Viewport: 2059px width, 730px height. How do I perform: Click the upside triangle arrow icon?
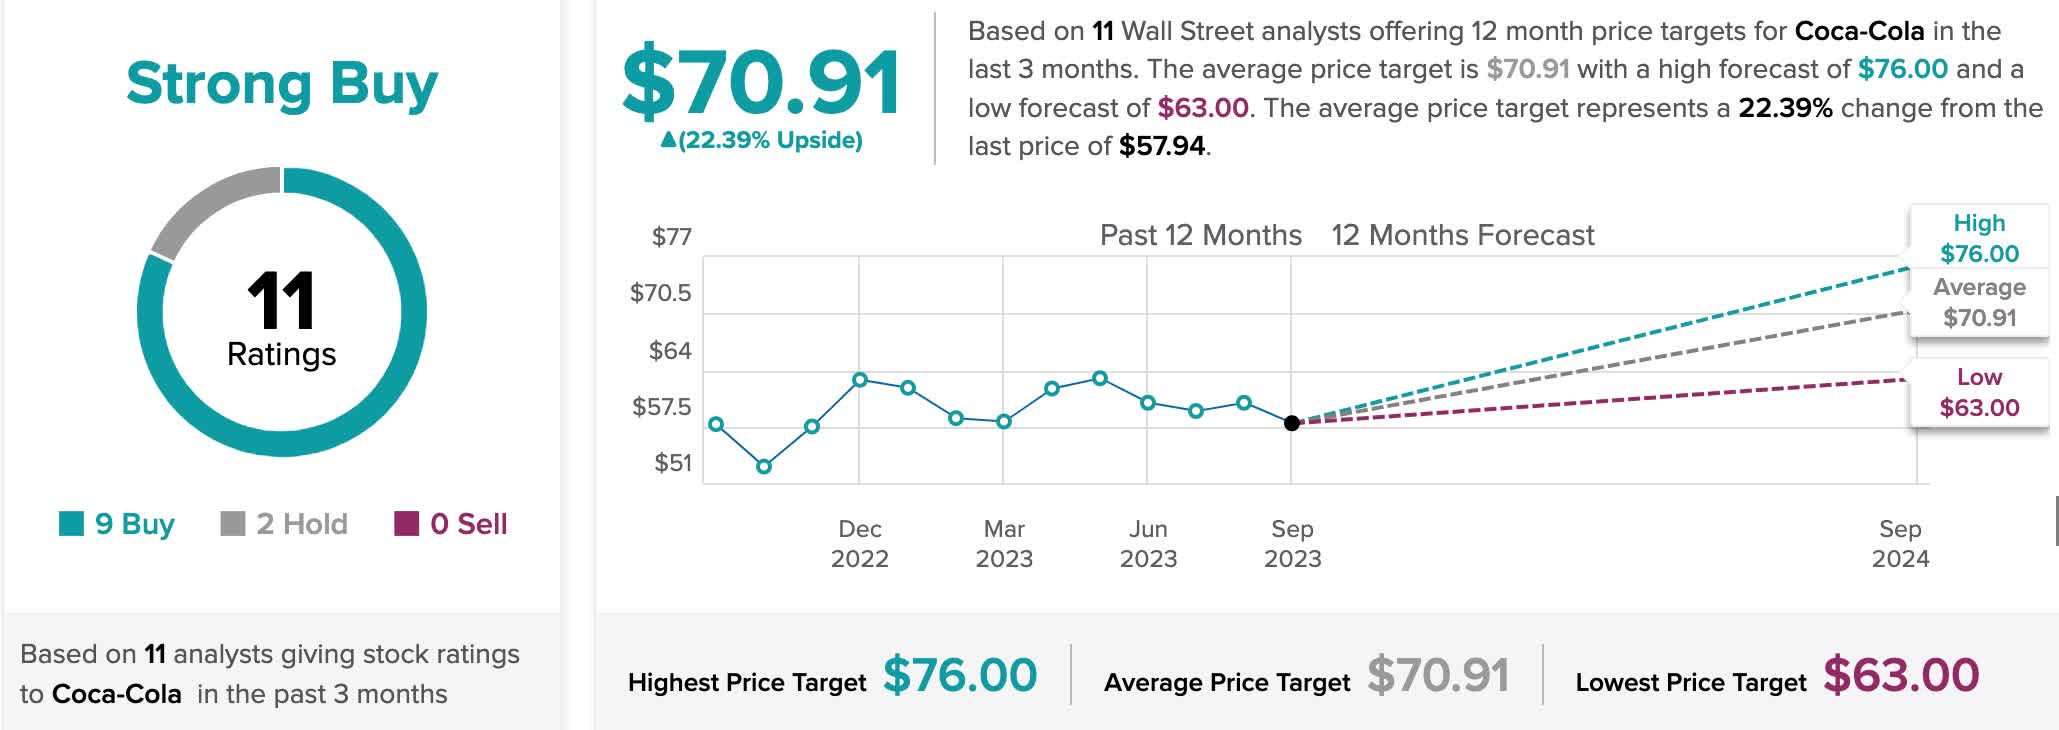coord(668,140)
